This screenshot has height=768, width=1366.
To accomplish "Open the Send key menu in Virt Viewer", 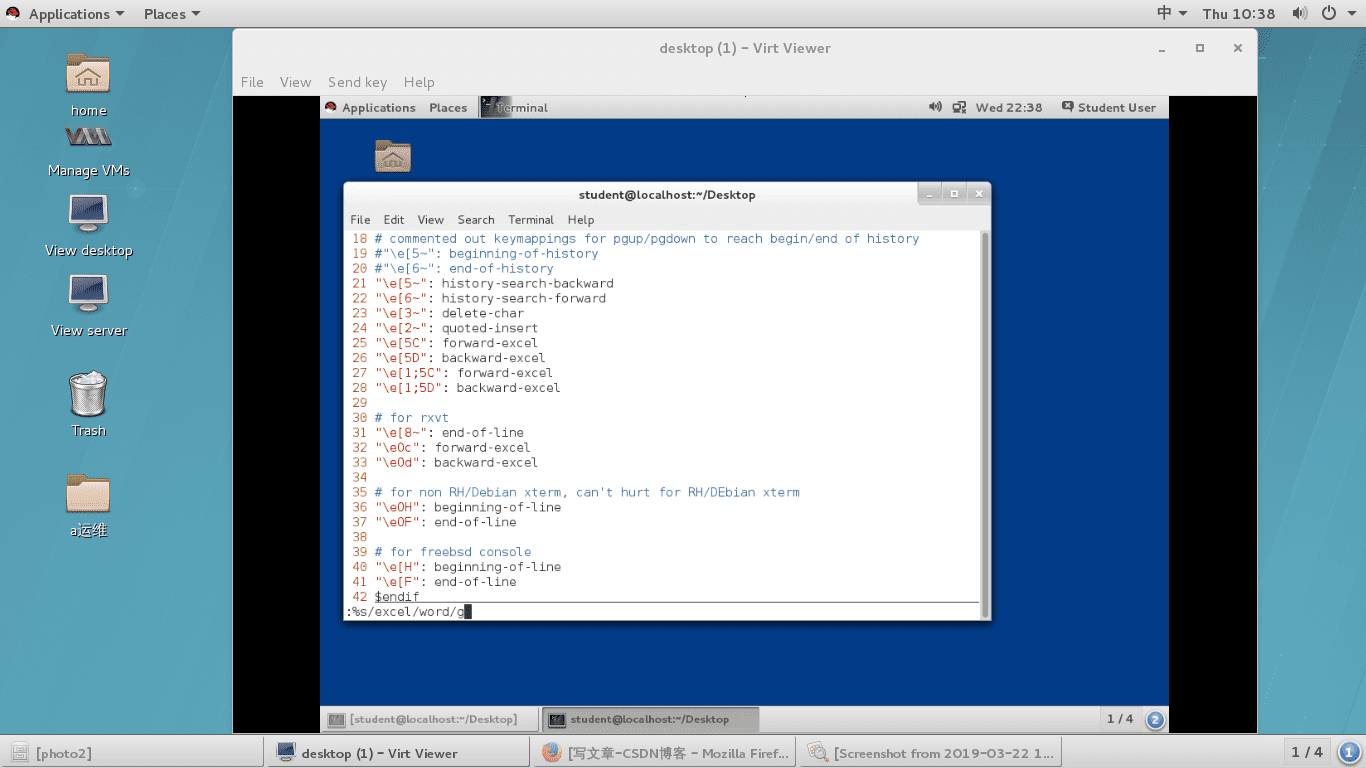I will coord(357,82).
